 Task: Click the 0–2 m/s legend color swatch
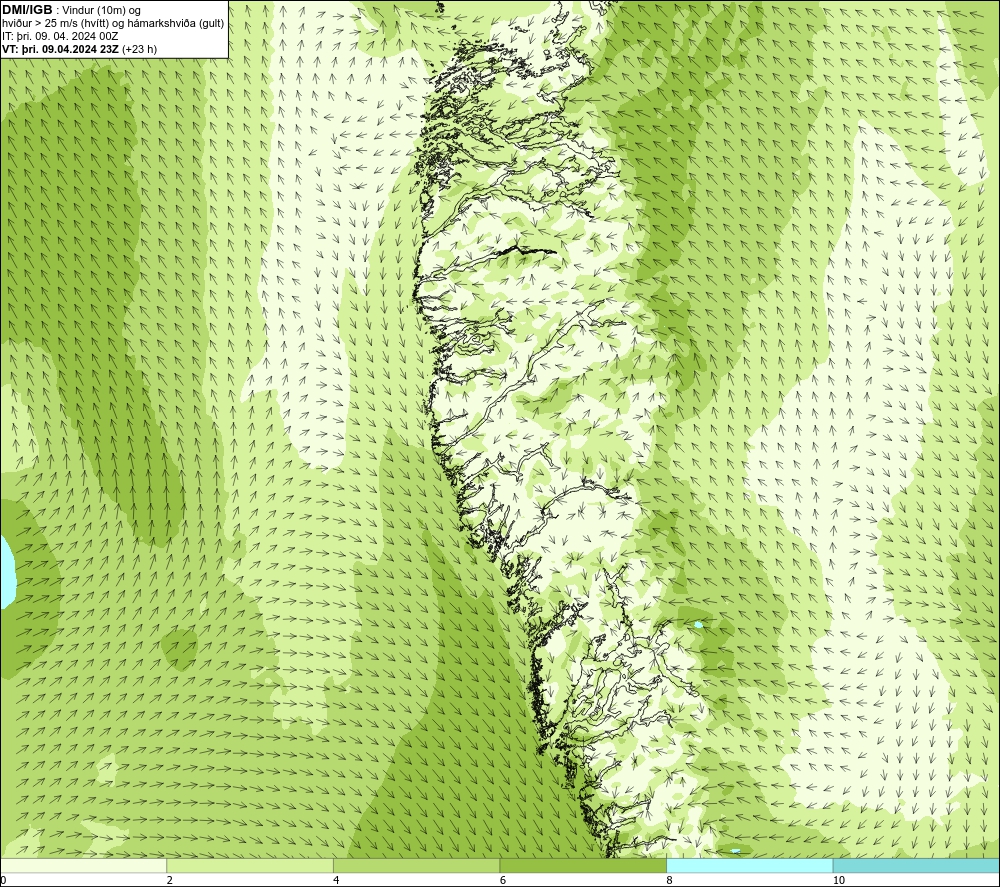84,865
